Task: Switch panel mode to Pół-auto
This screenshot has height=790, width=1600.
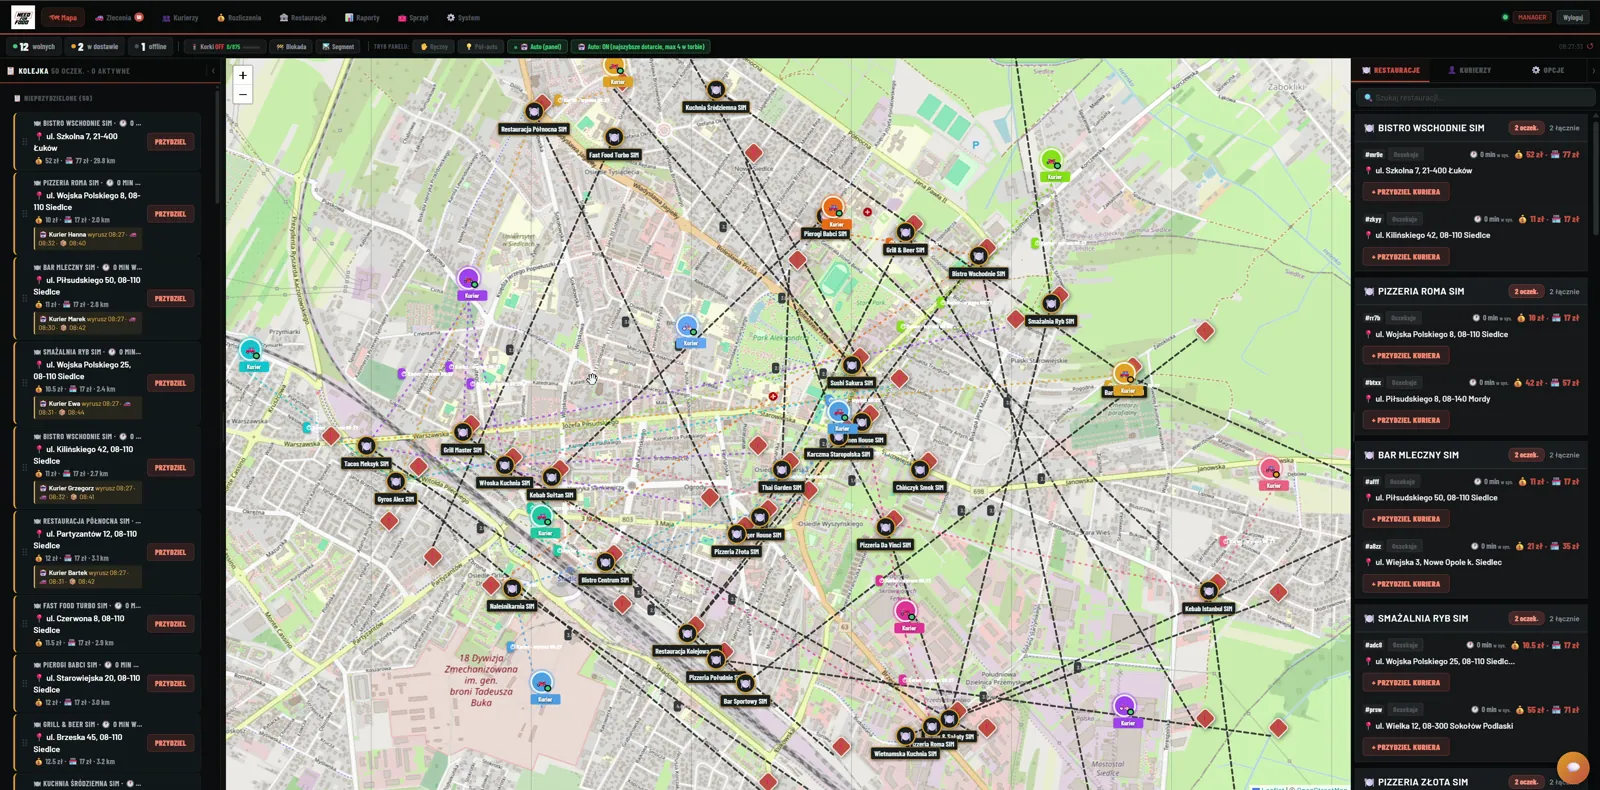Action: 482,47
